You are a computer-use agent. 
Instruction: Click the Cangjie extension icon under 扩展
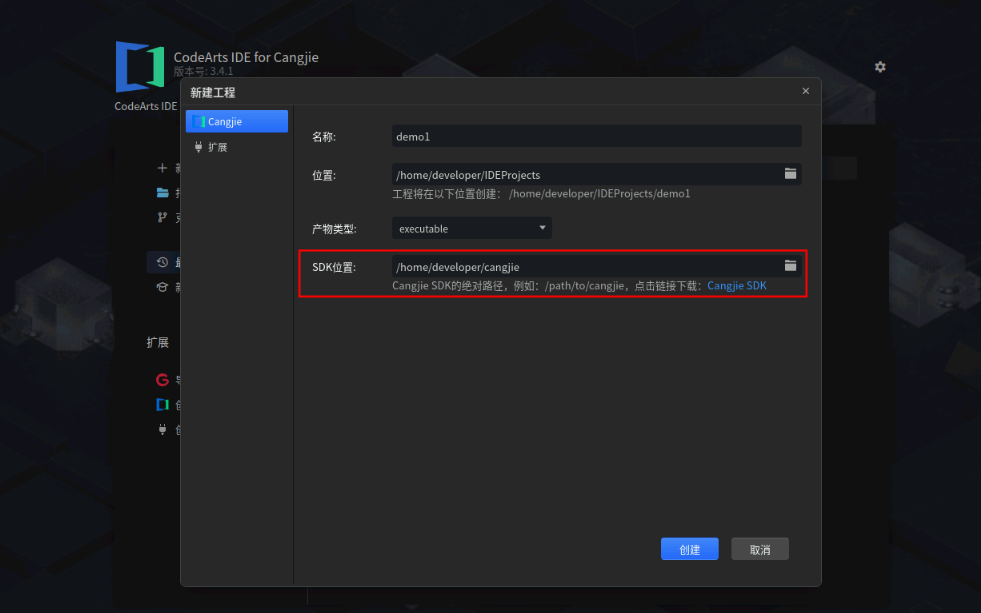pyautogui.click(x=162, y=405)
